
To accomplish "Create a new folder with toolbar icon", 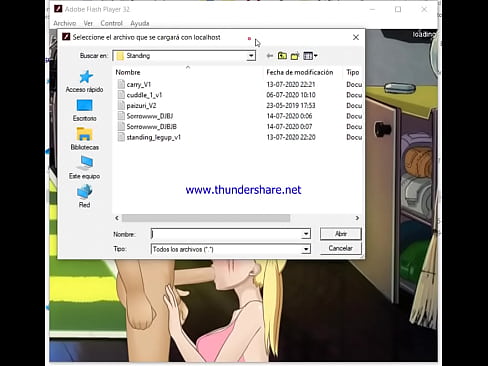I will [x=295, y=56].
